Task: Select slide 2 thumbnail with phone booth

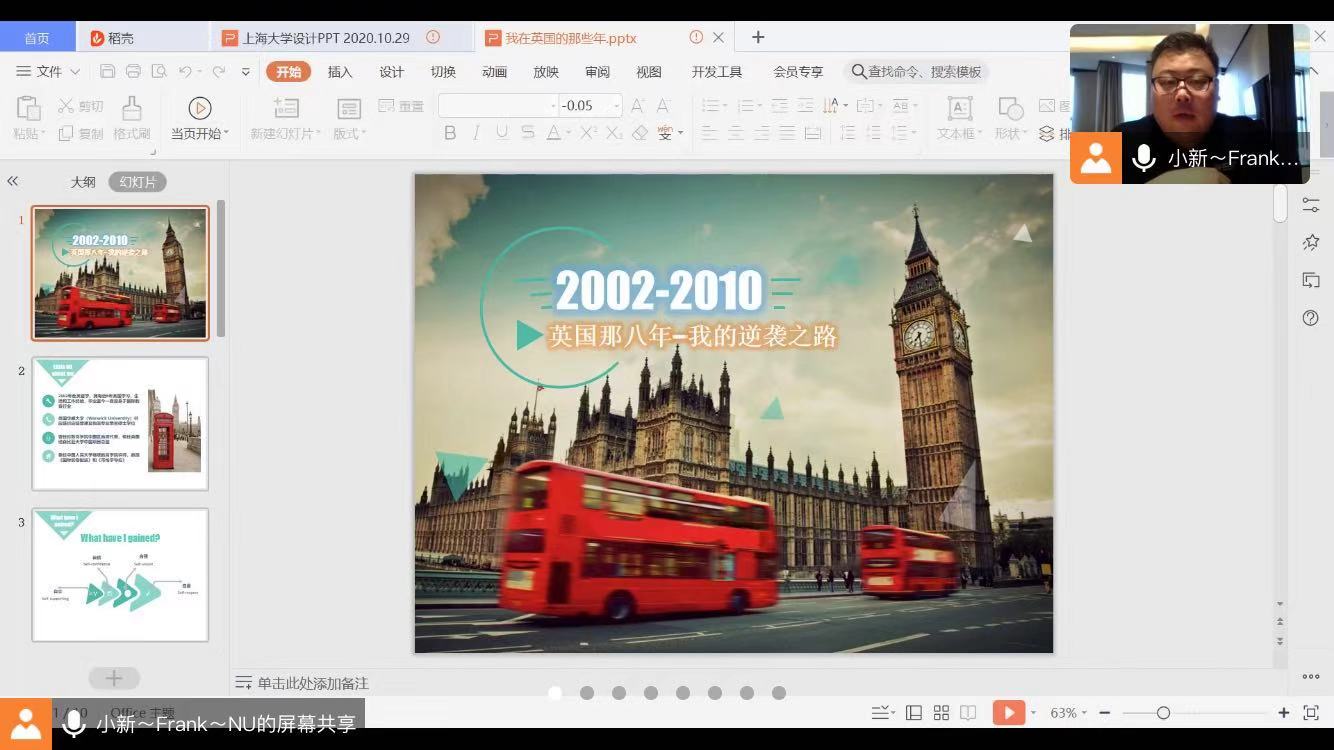Action: click(120, 424)
